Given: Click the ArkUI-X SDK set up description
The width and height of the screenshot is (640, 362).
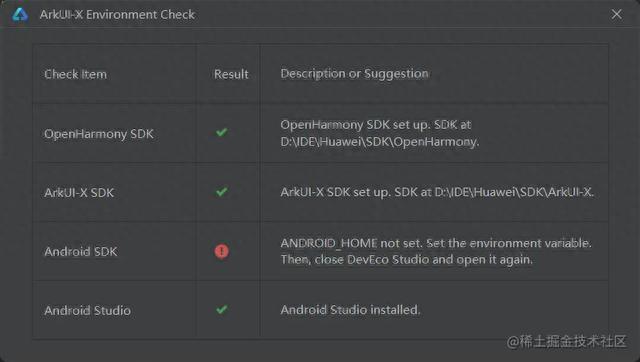Looking at the screenshot, I should click(x=437, y=192).
